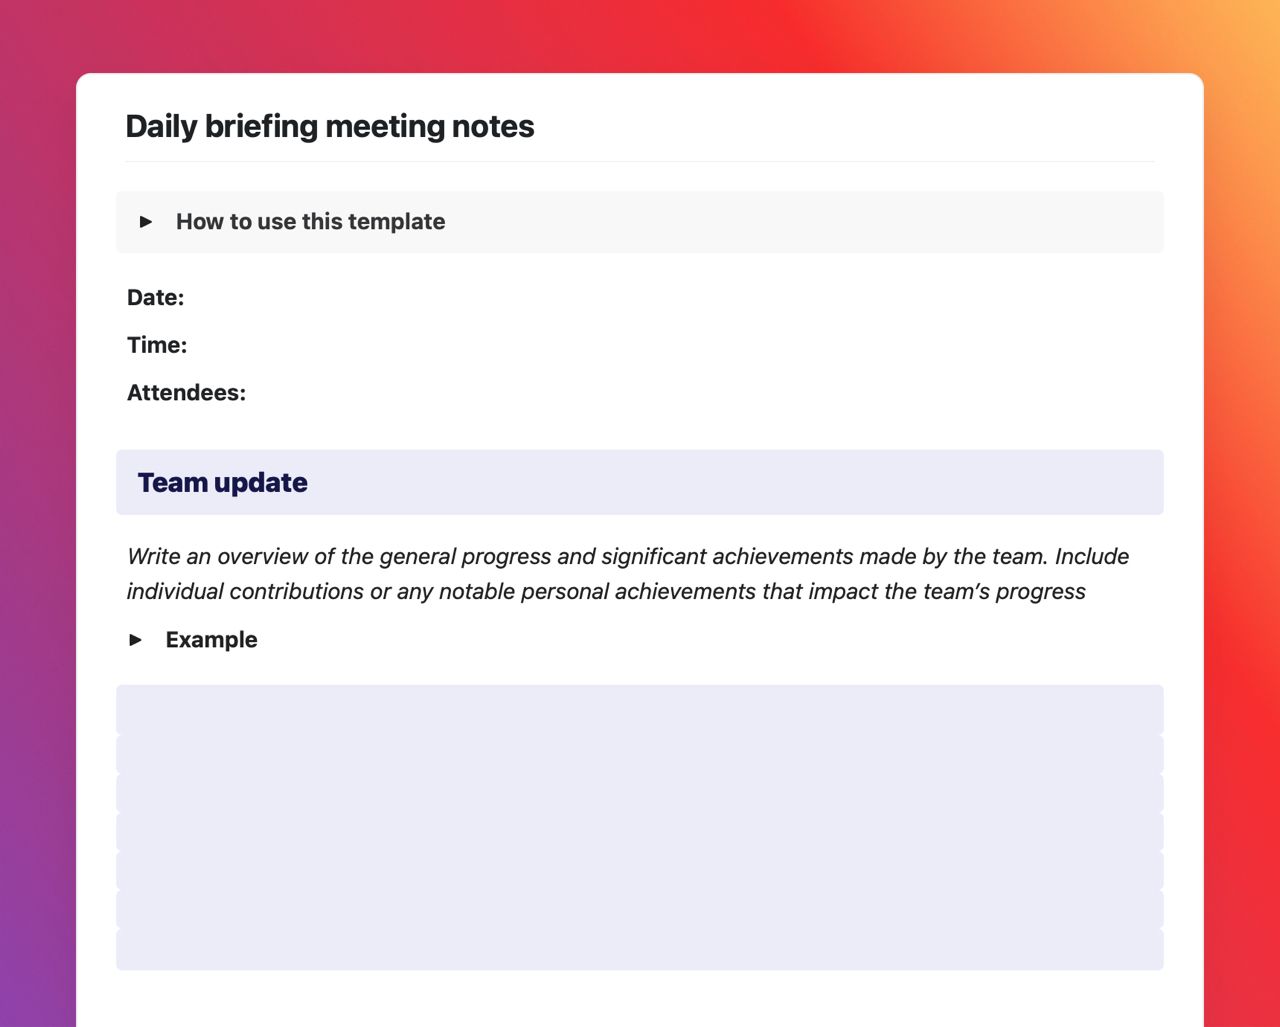
Task: Click the empty space below the Attendees line
Action: click(640, 425)
